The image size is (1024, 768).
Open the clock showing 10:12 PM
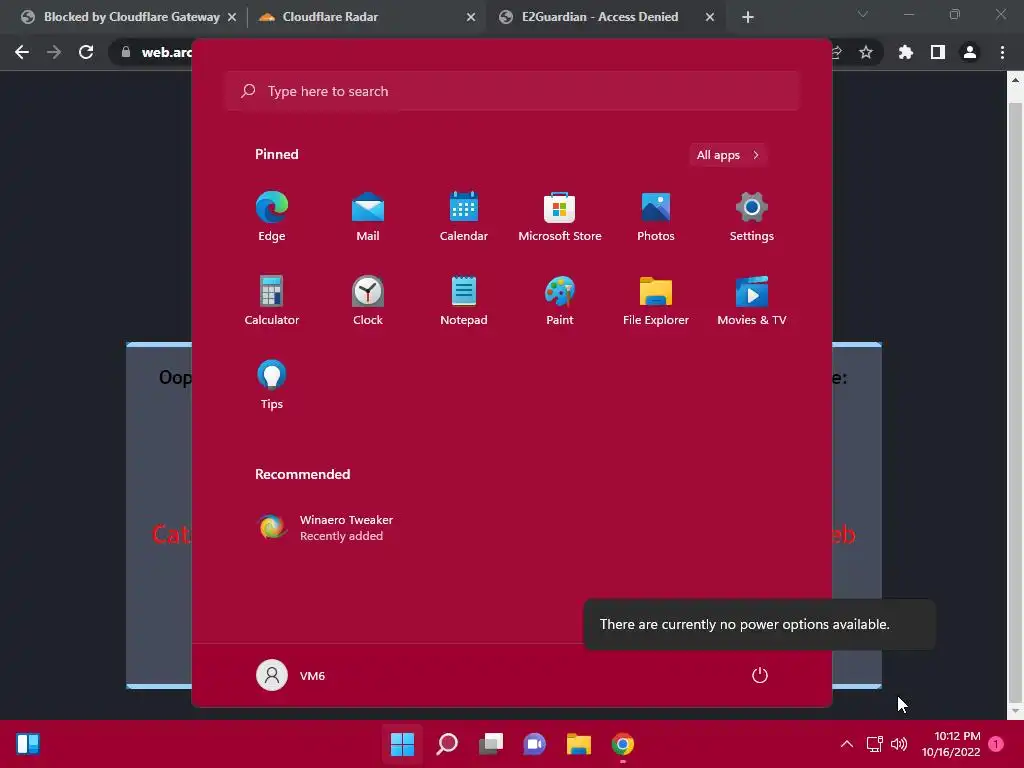tap(951, 744)
